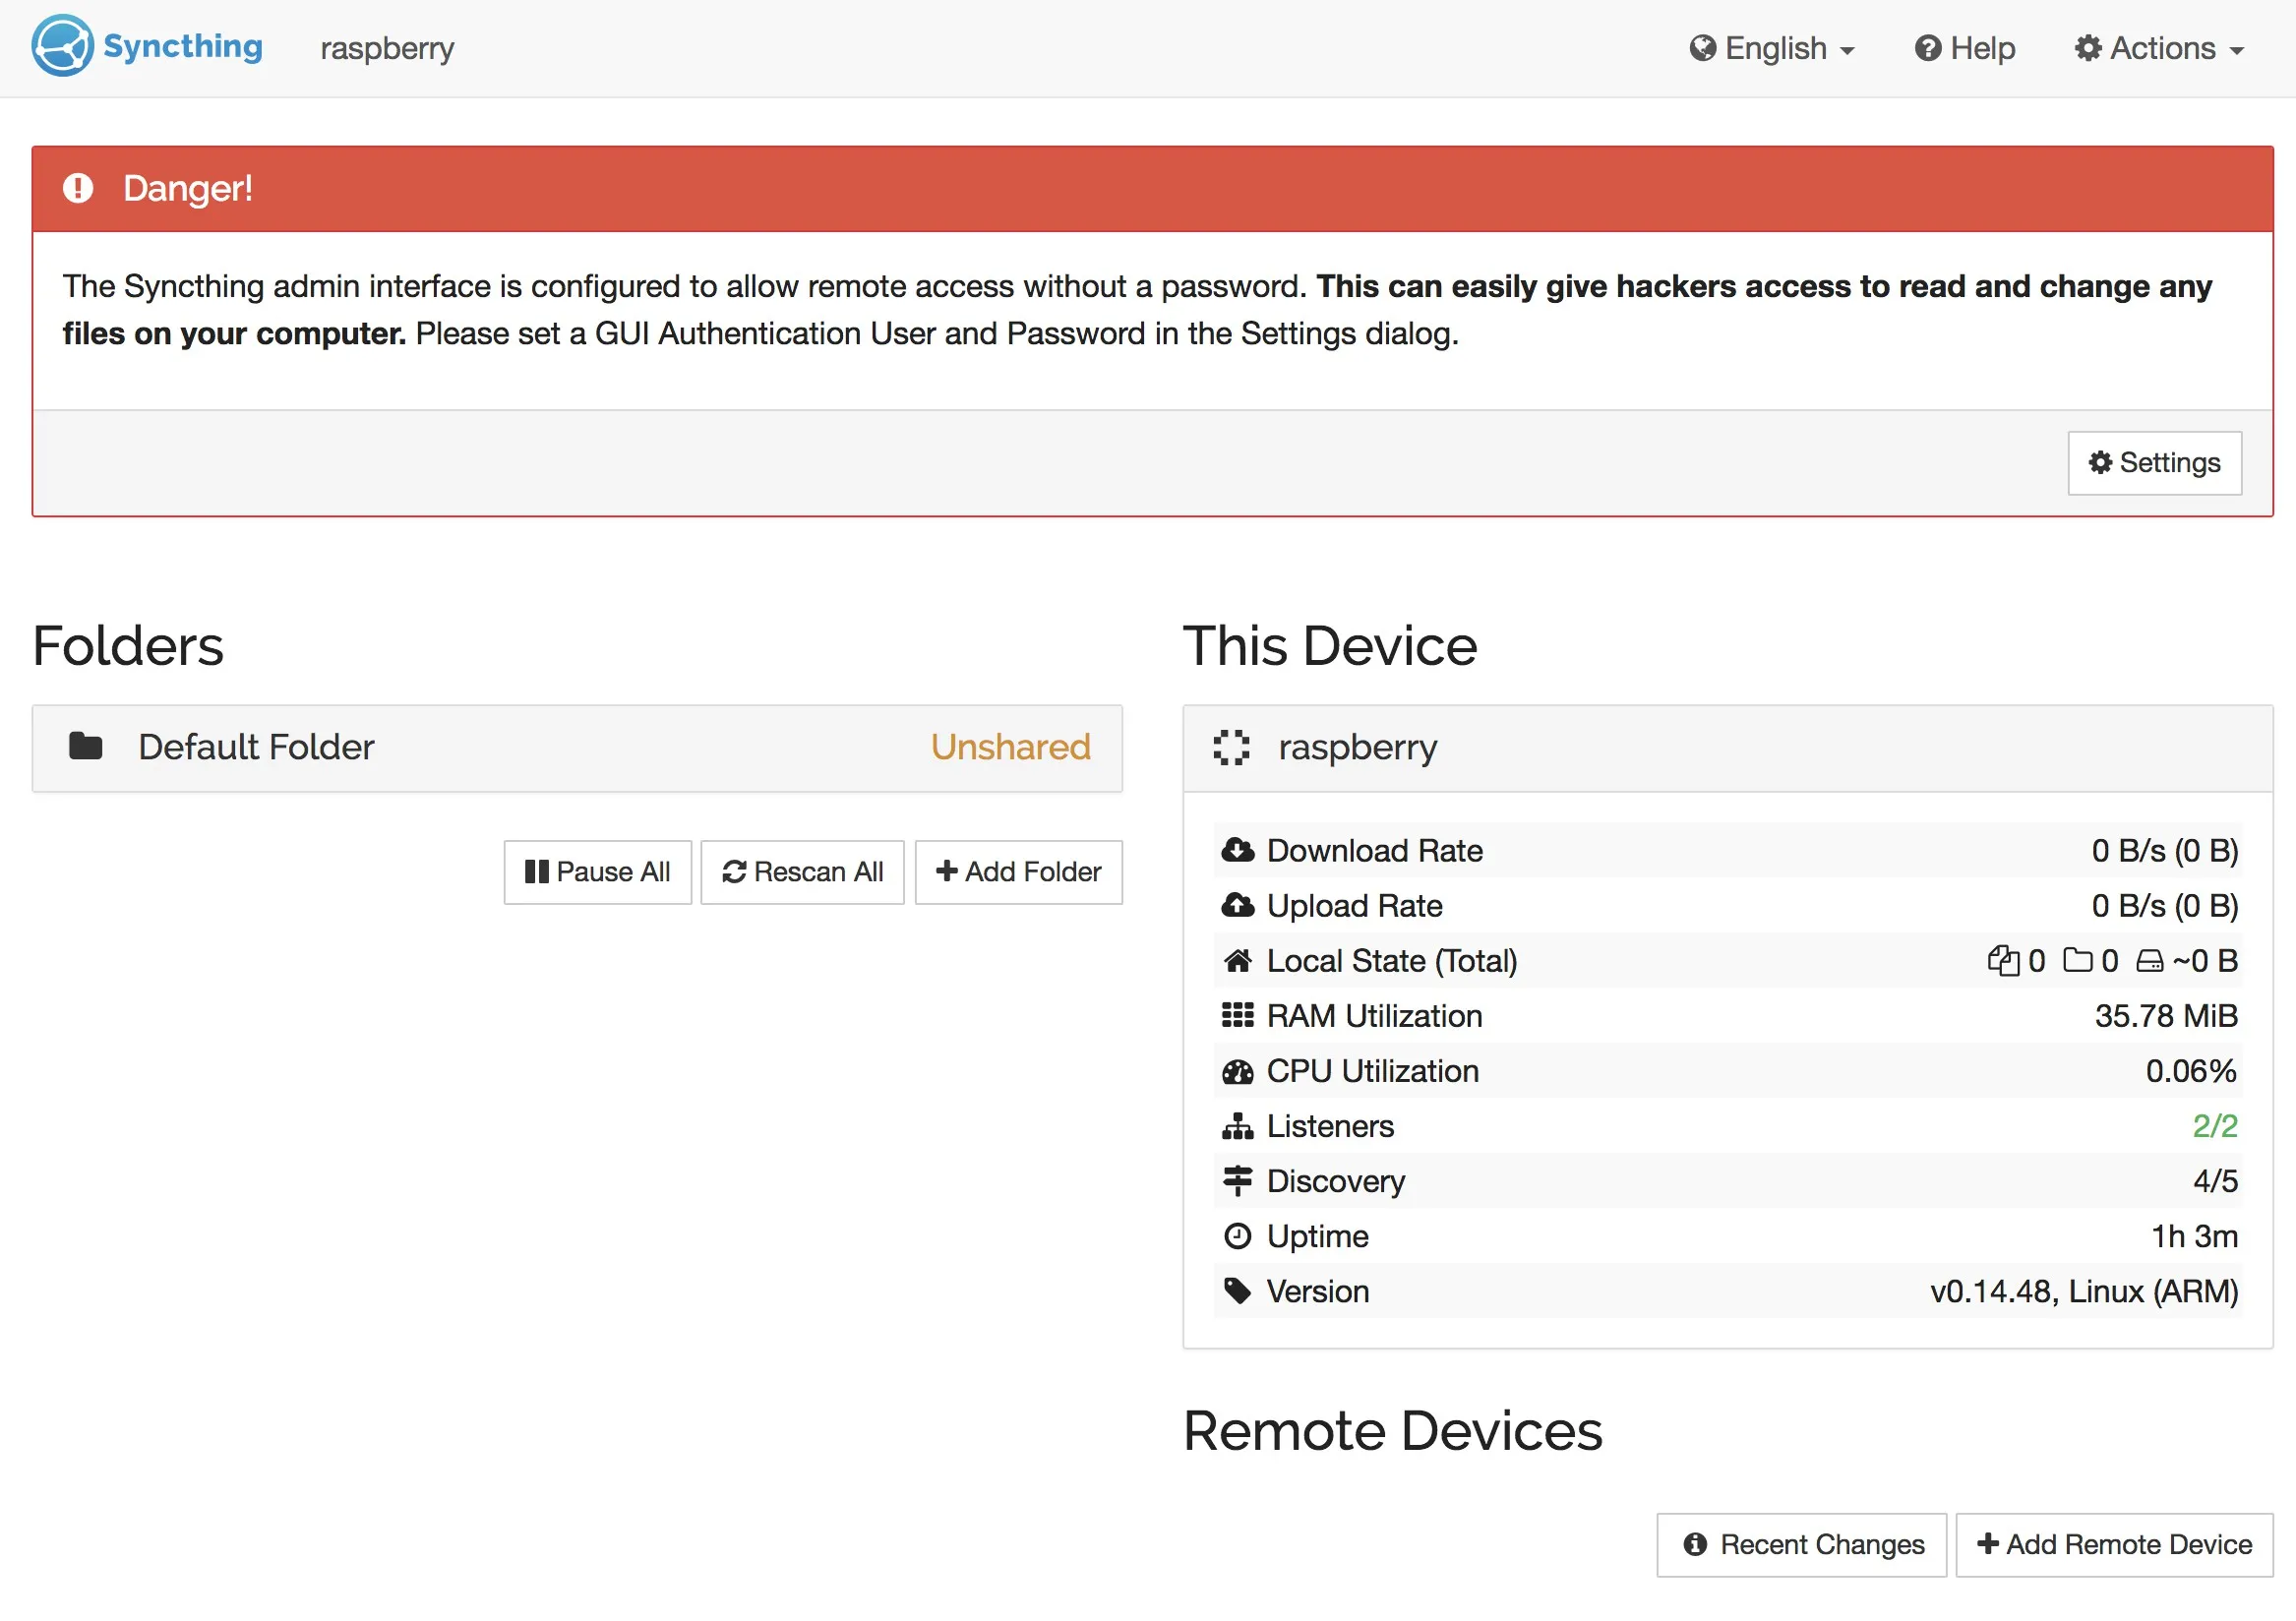View Recent Changes

[1801, 1545]
